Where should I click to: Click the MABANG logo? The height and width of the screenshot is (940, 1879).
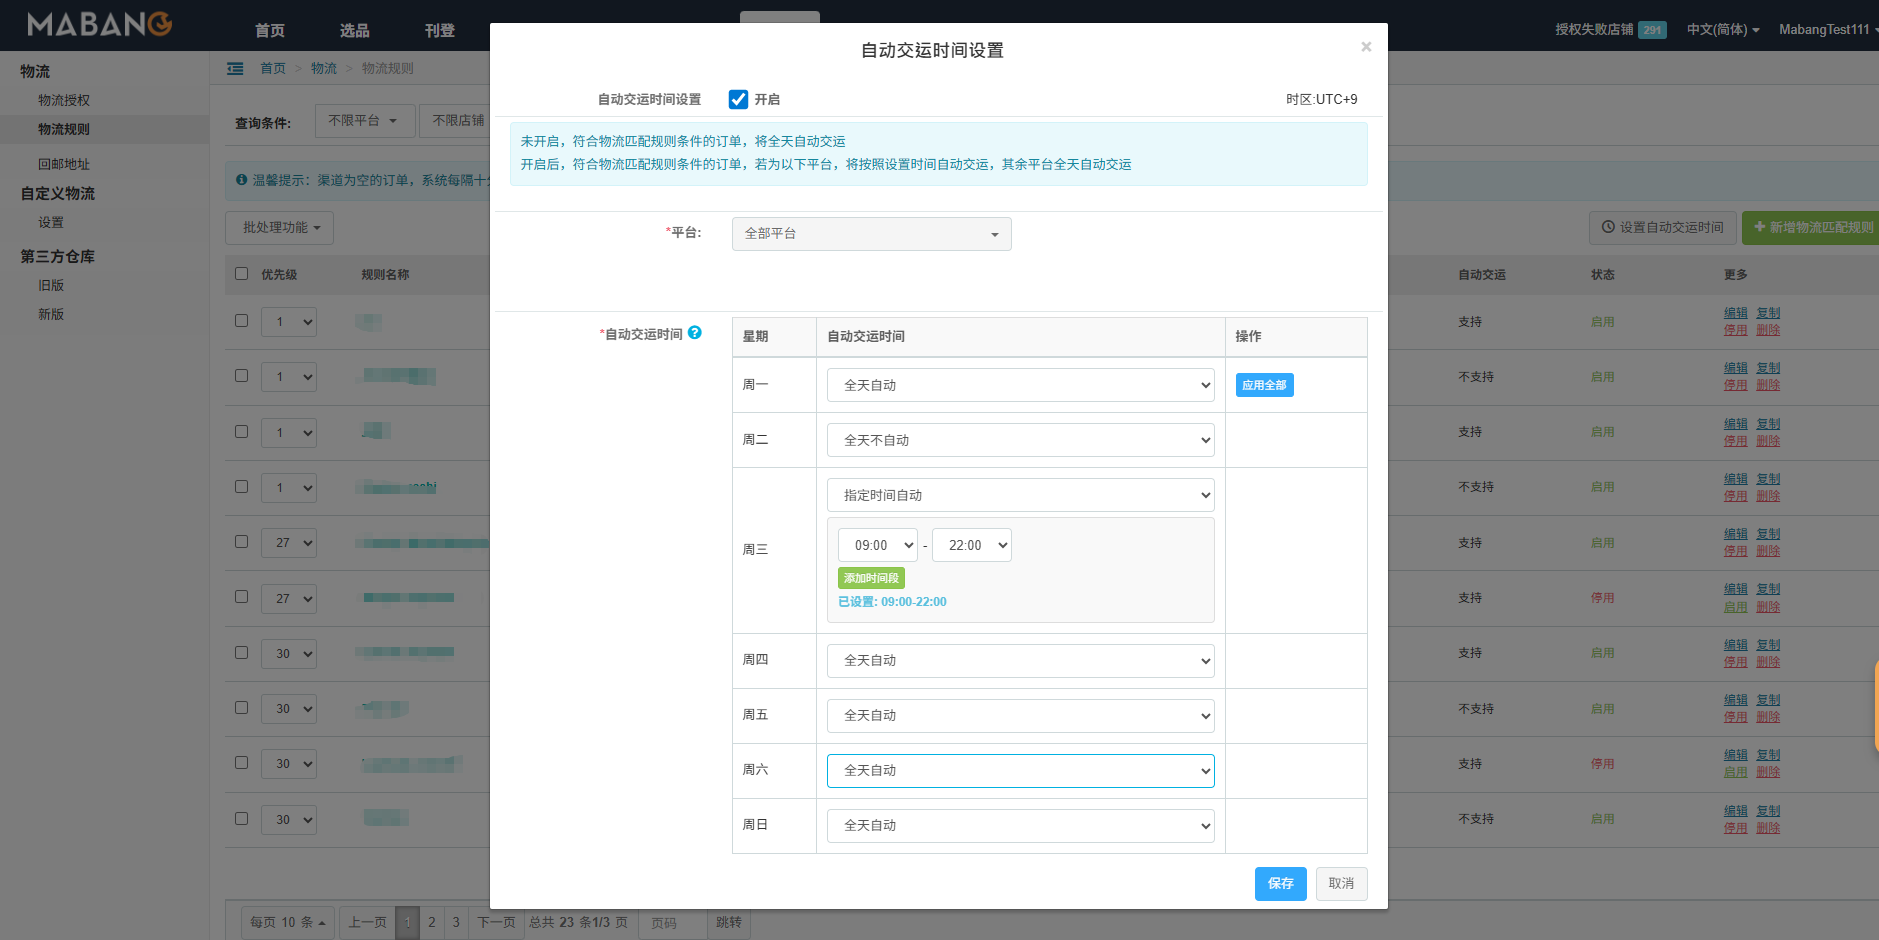click(x=99, y=25)
